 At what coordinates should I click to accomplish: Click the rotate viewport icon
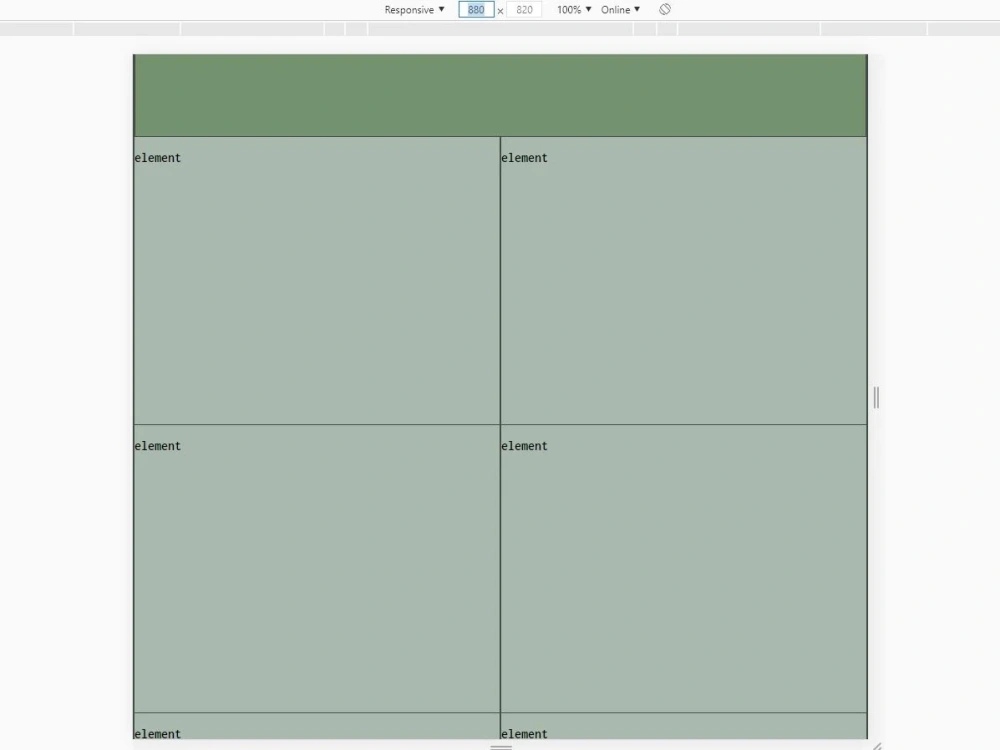coord(665,9)
